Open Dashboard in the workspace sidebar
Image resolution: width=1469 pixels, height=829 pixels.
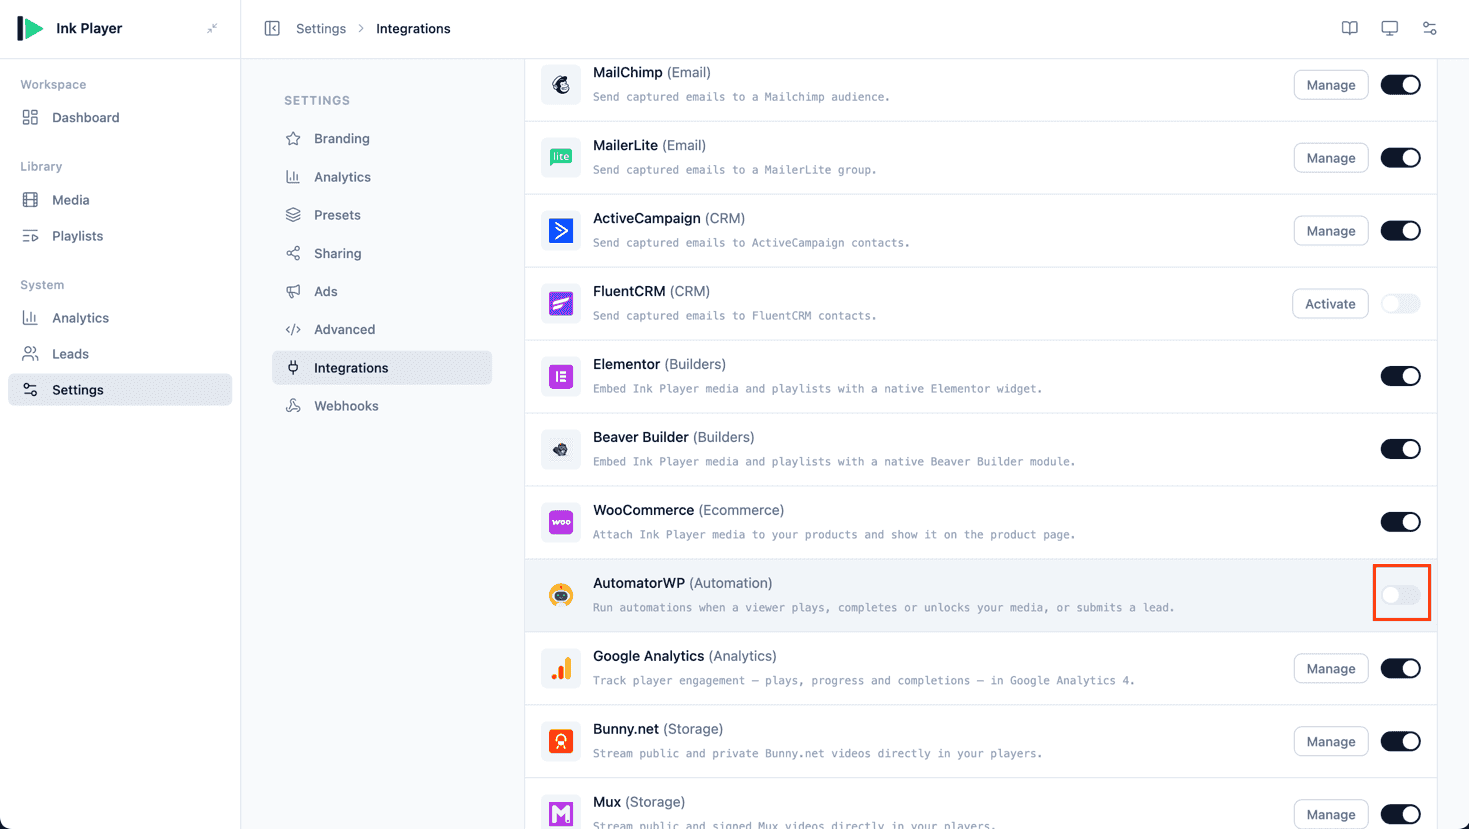pos(120,117)
